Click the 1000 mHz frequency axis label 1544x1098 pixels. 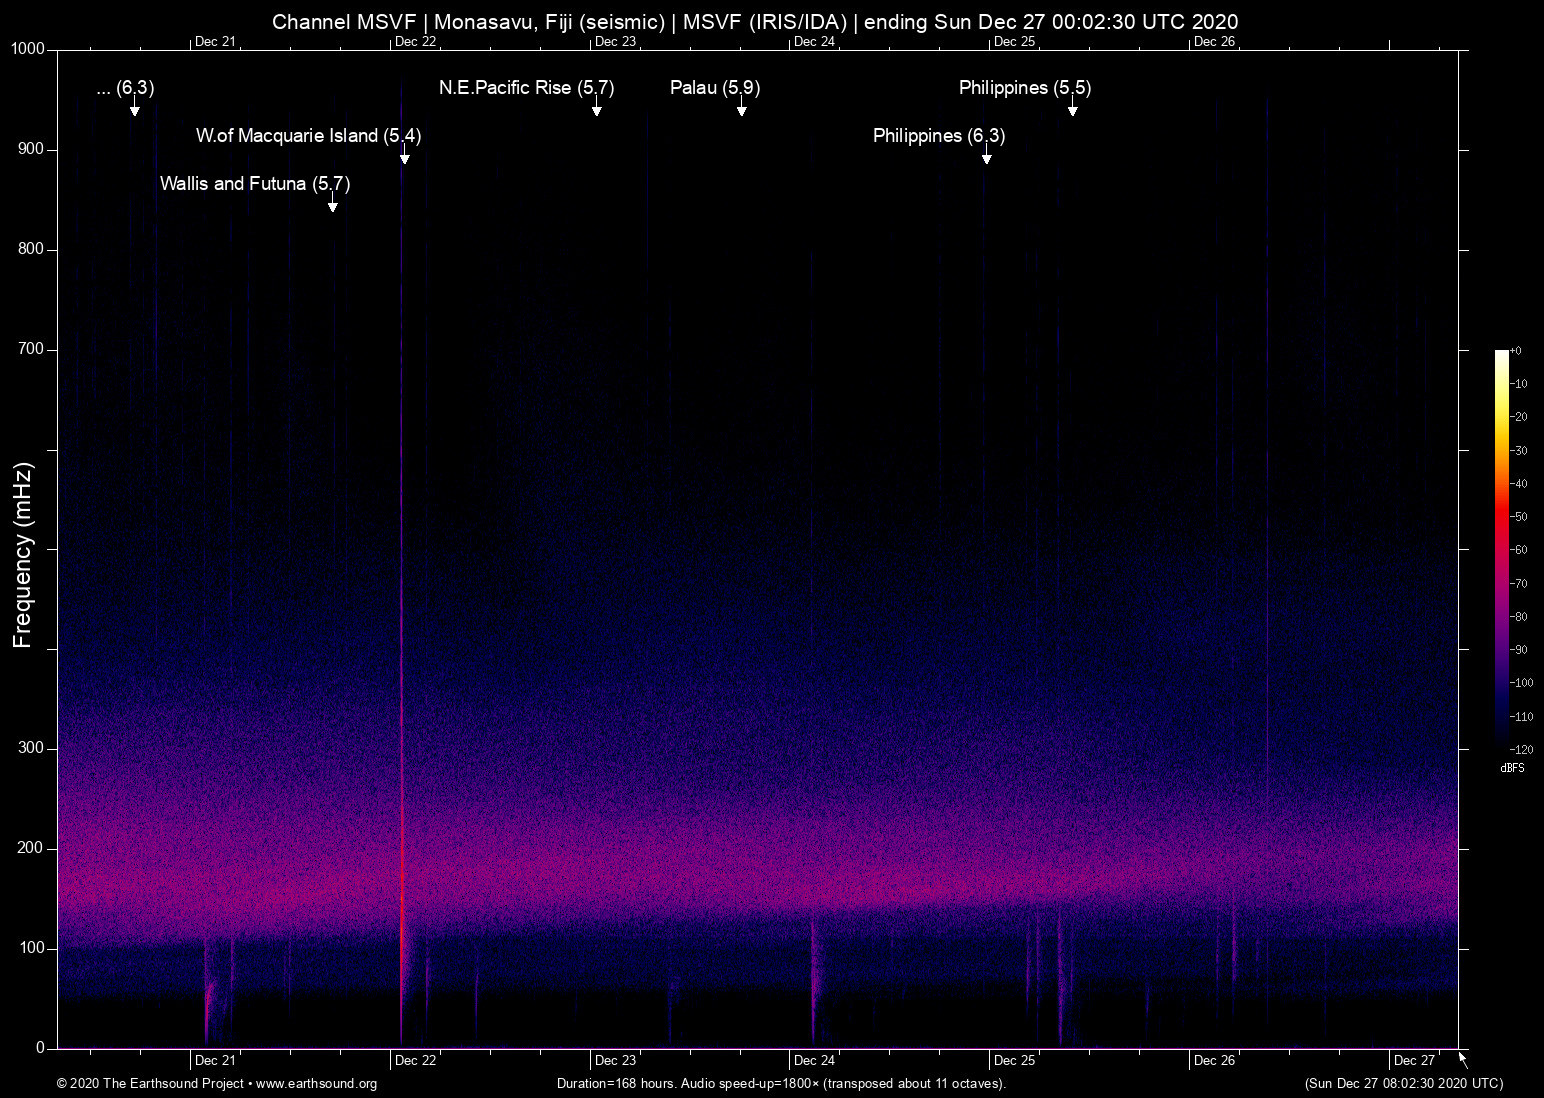(28, 49)
